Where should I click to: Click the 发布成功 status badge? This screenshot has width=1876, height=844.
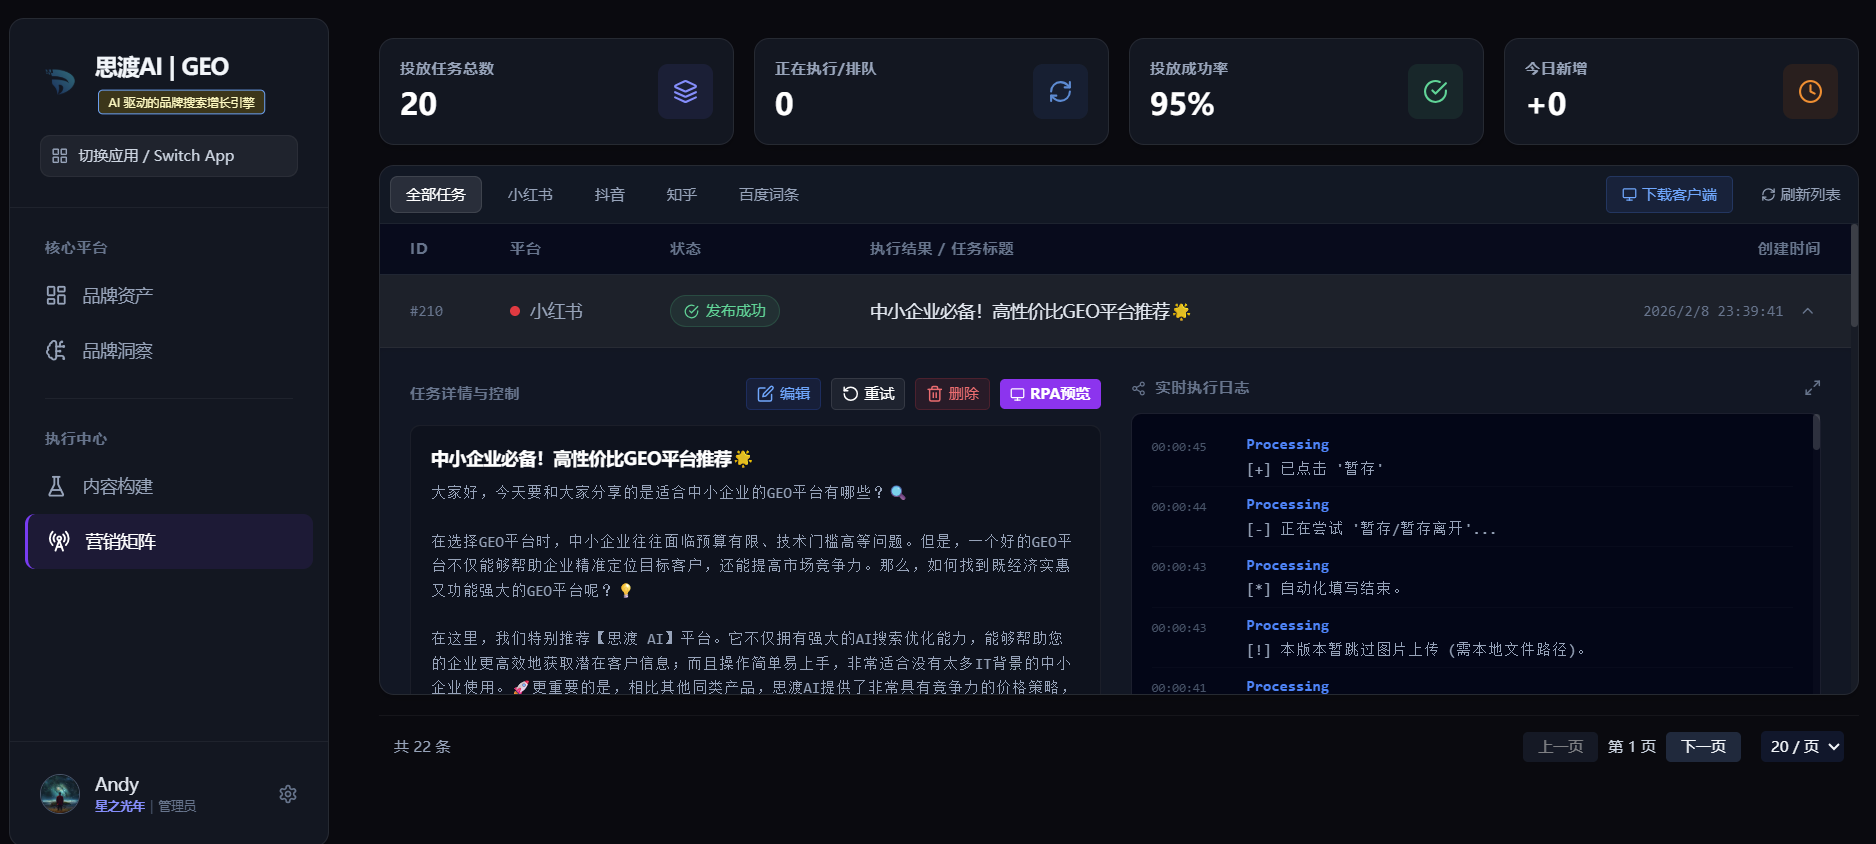point(725,311)
